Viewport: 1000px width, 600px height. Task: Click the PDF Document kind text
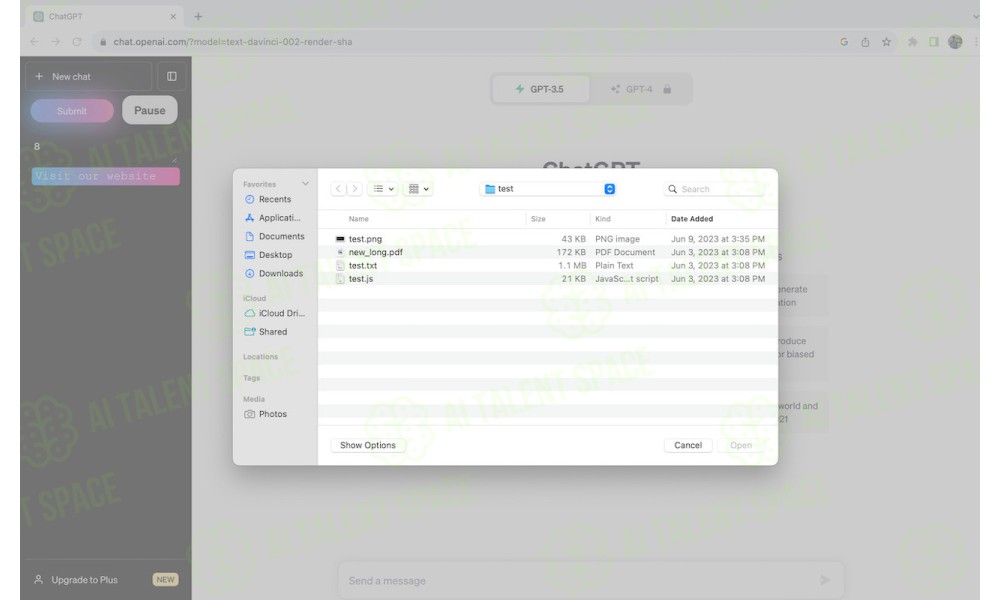click(x=625, y=252)
